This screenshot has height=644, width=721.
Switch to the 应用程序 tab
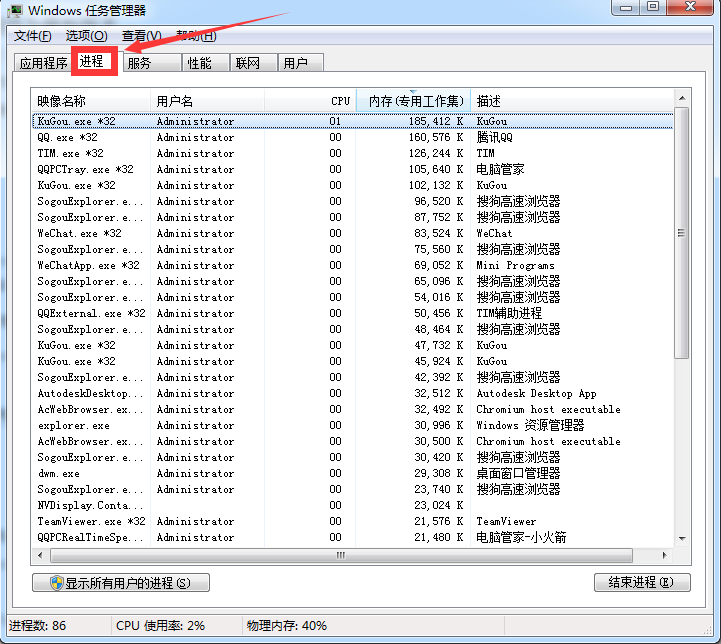(x=43, y=63)
